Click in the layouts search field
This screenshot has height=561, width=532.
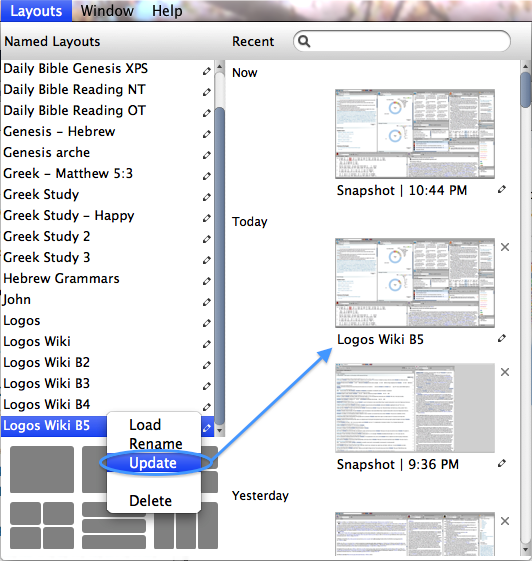[x=402, y=41]
